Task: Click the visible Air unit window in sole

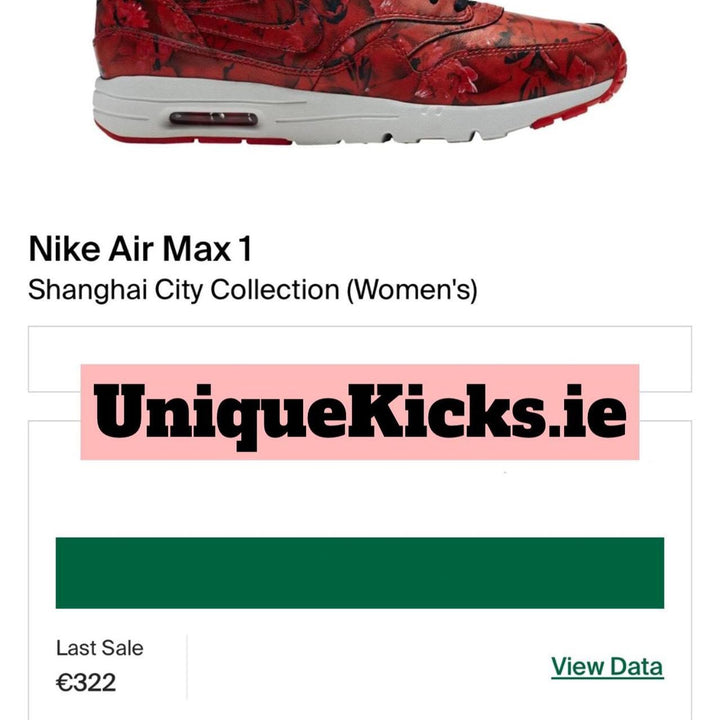Action: pyautogui.click(x=214, y=118)
